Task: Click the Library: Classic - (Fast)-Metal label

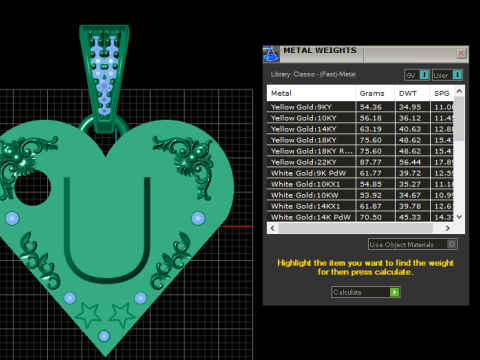Action: click(x=313, y=74)
